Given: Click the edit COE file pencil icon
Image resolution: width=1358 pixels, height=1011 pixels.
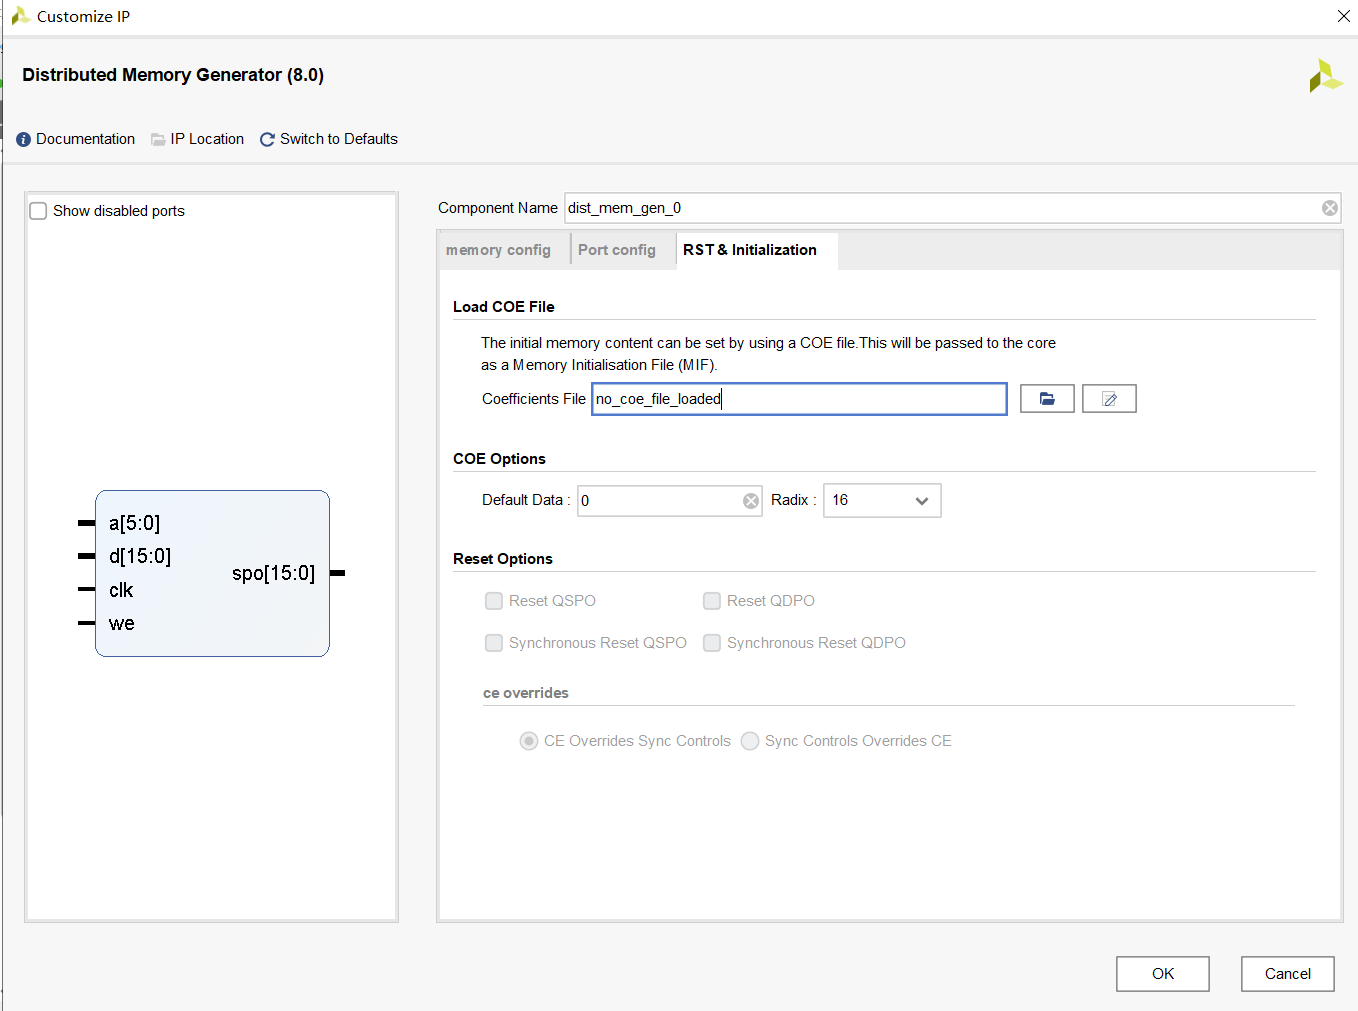Looking at the screenshot, I should [x=1109, y=399].
